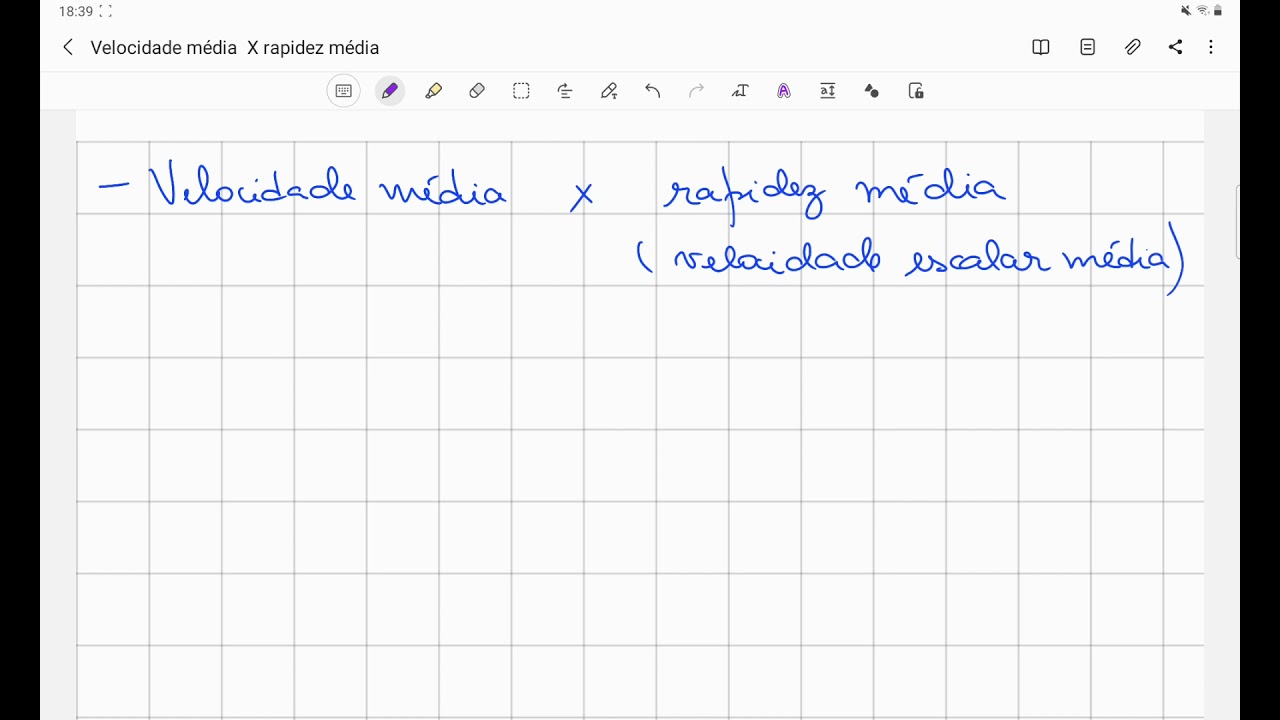Convert handwriting to text

pyautogui.click(x=740, y=91)
